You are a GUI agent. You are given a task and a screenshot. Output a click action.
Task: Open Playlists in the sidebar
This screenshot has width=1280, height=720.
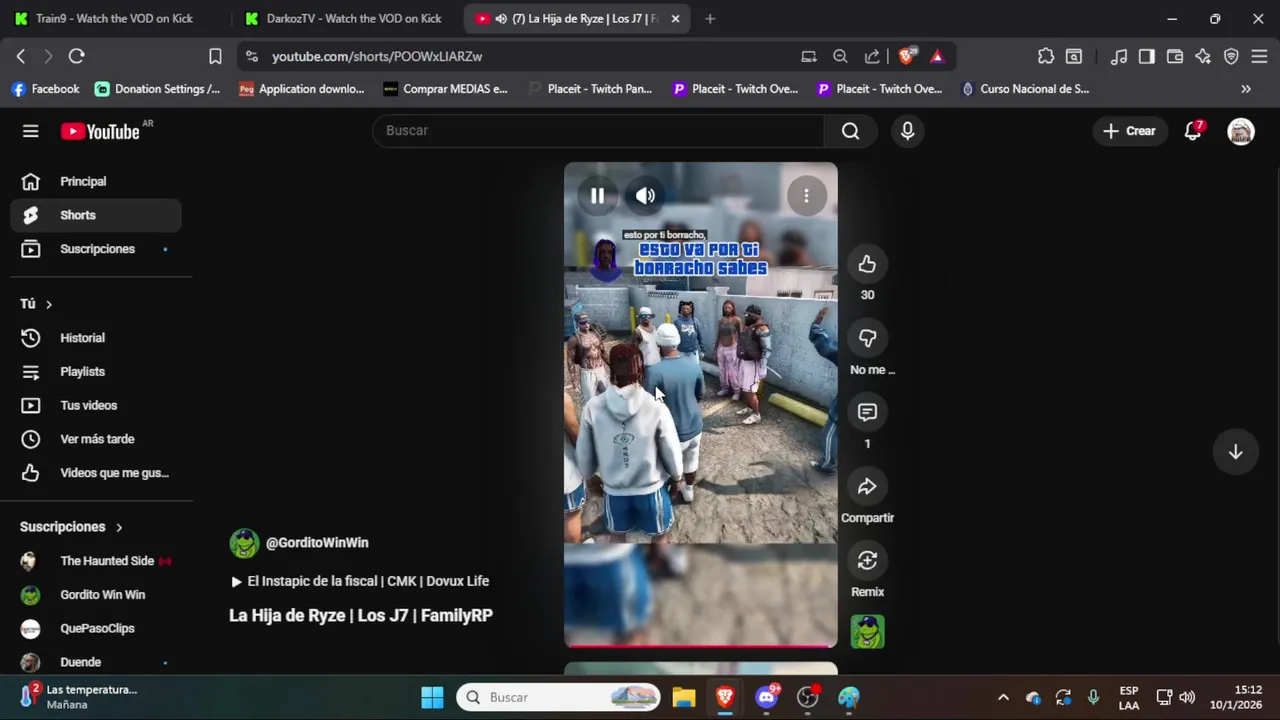point(96,372)
